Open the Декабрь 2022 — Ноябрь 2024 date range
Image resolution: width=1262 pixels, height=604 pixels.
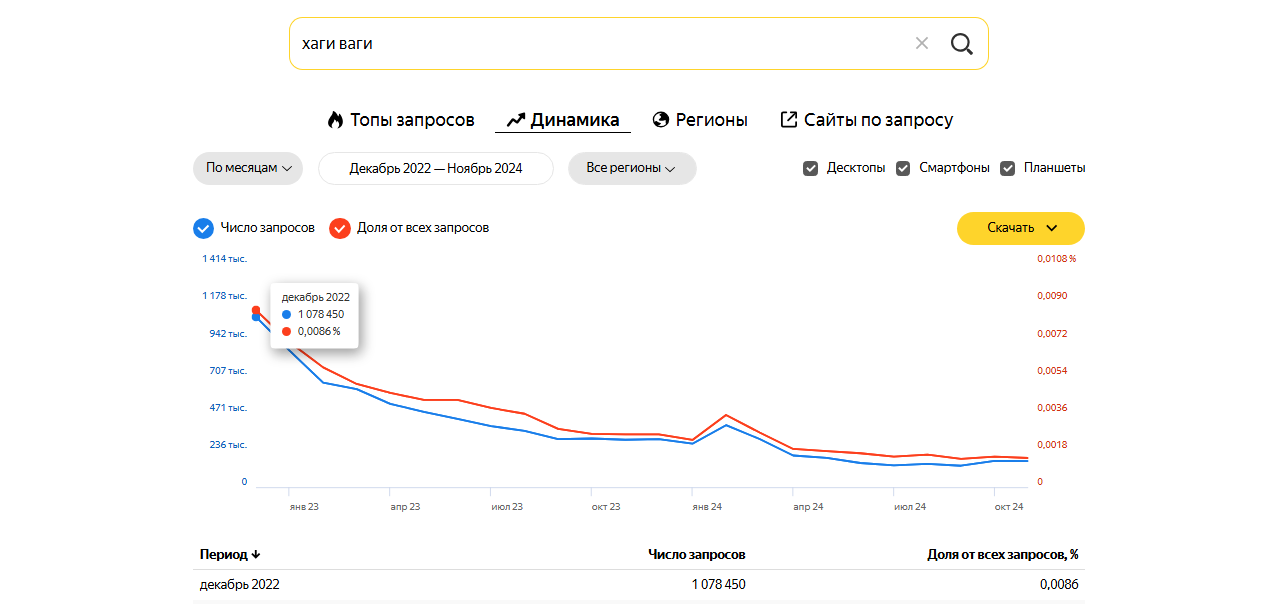(x=436, y=168)
